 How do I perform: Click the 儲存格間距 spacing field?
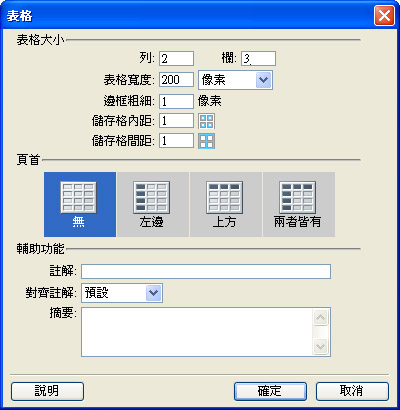[176, 141]
